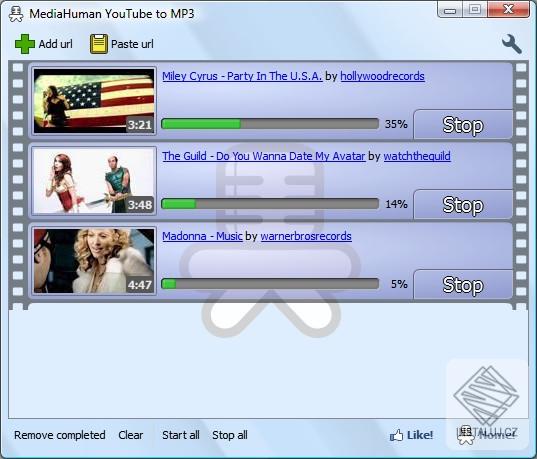This screenshot has height=459, width=537.
Task: Click Start all
Action: click(x=180, y=435)
